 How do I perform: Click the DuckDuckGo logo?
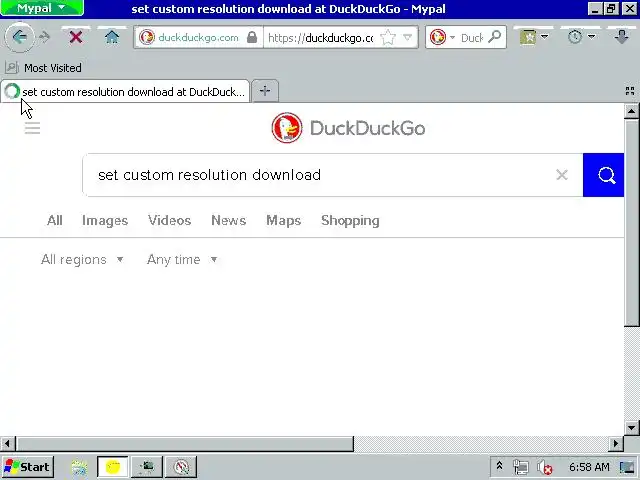coord(348,128)
